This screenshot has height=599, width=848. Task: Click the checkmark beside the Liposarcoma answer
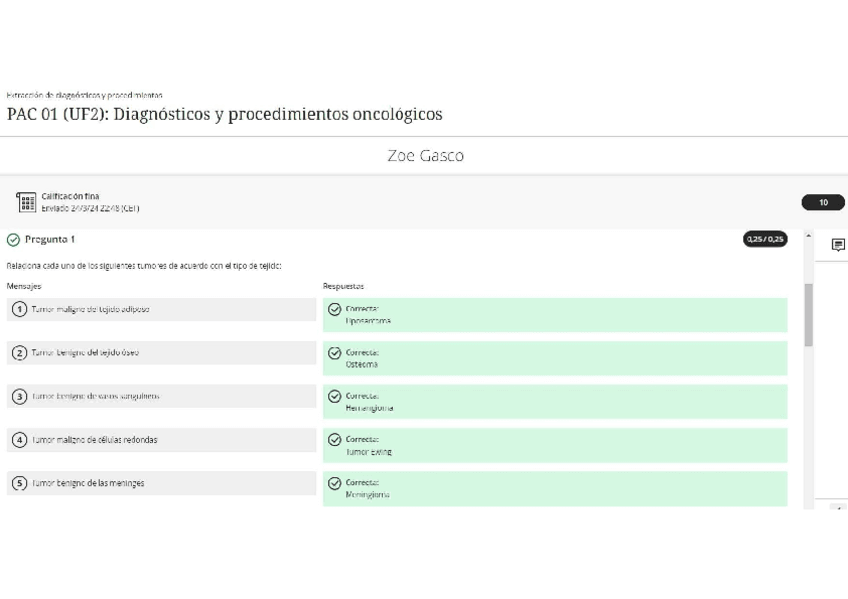[x=335, y=309]
